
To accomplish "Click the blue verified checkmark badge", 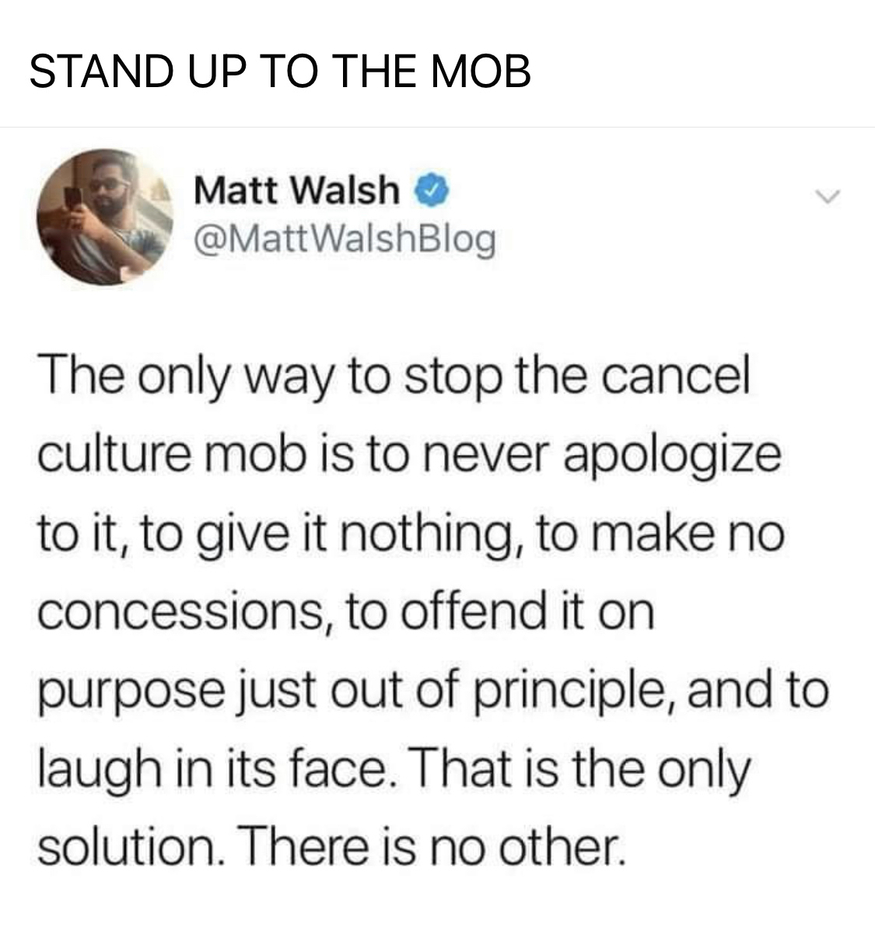I will (x=431, y=190).
